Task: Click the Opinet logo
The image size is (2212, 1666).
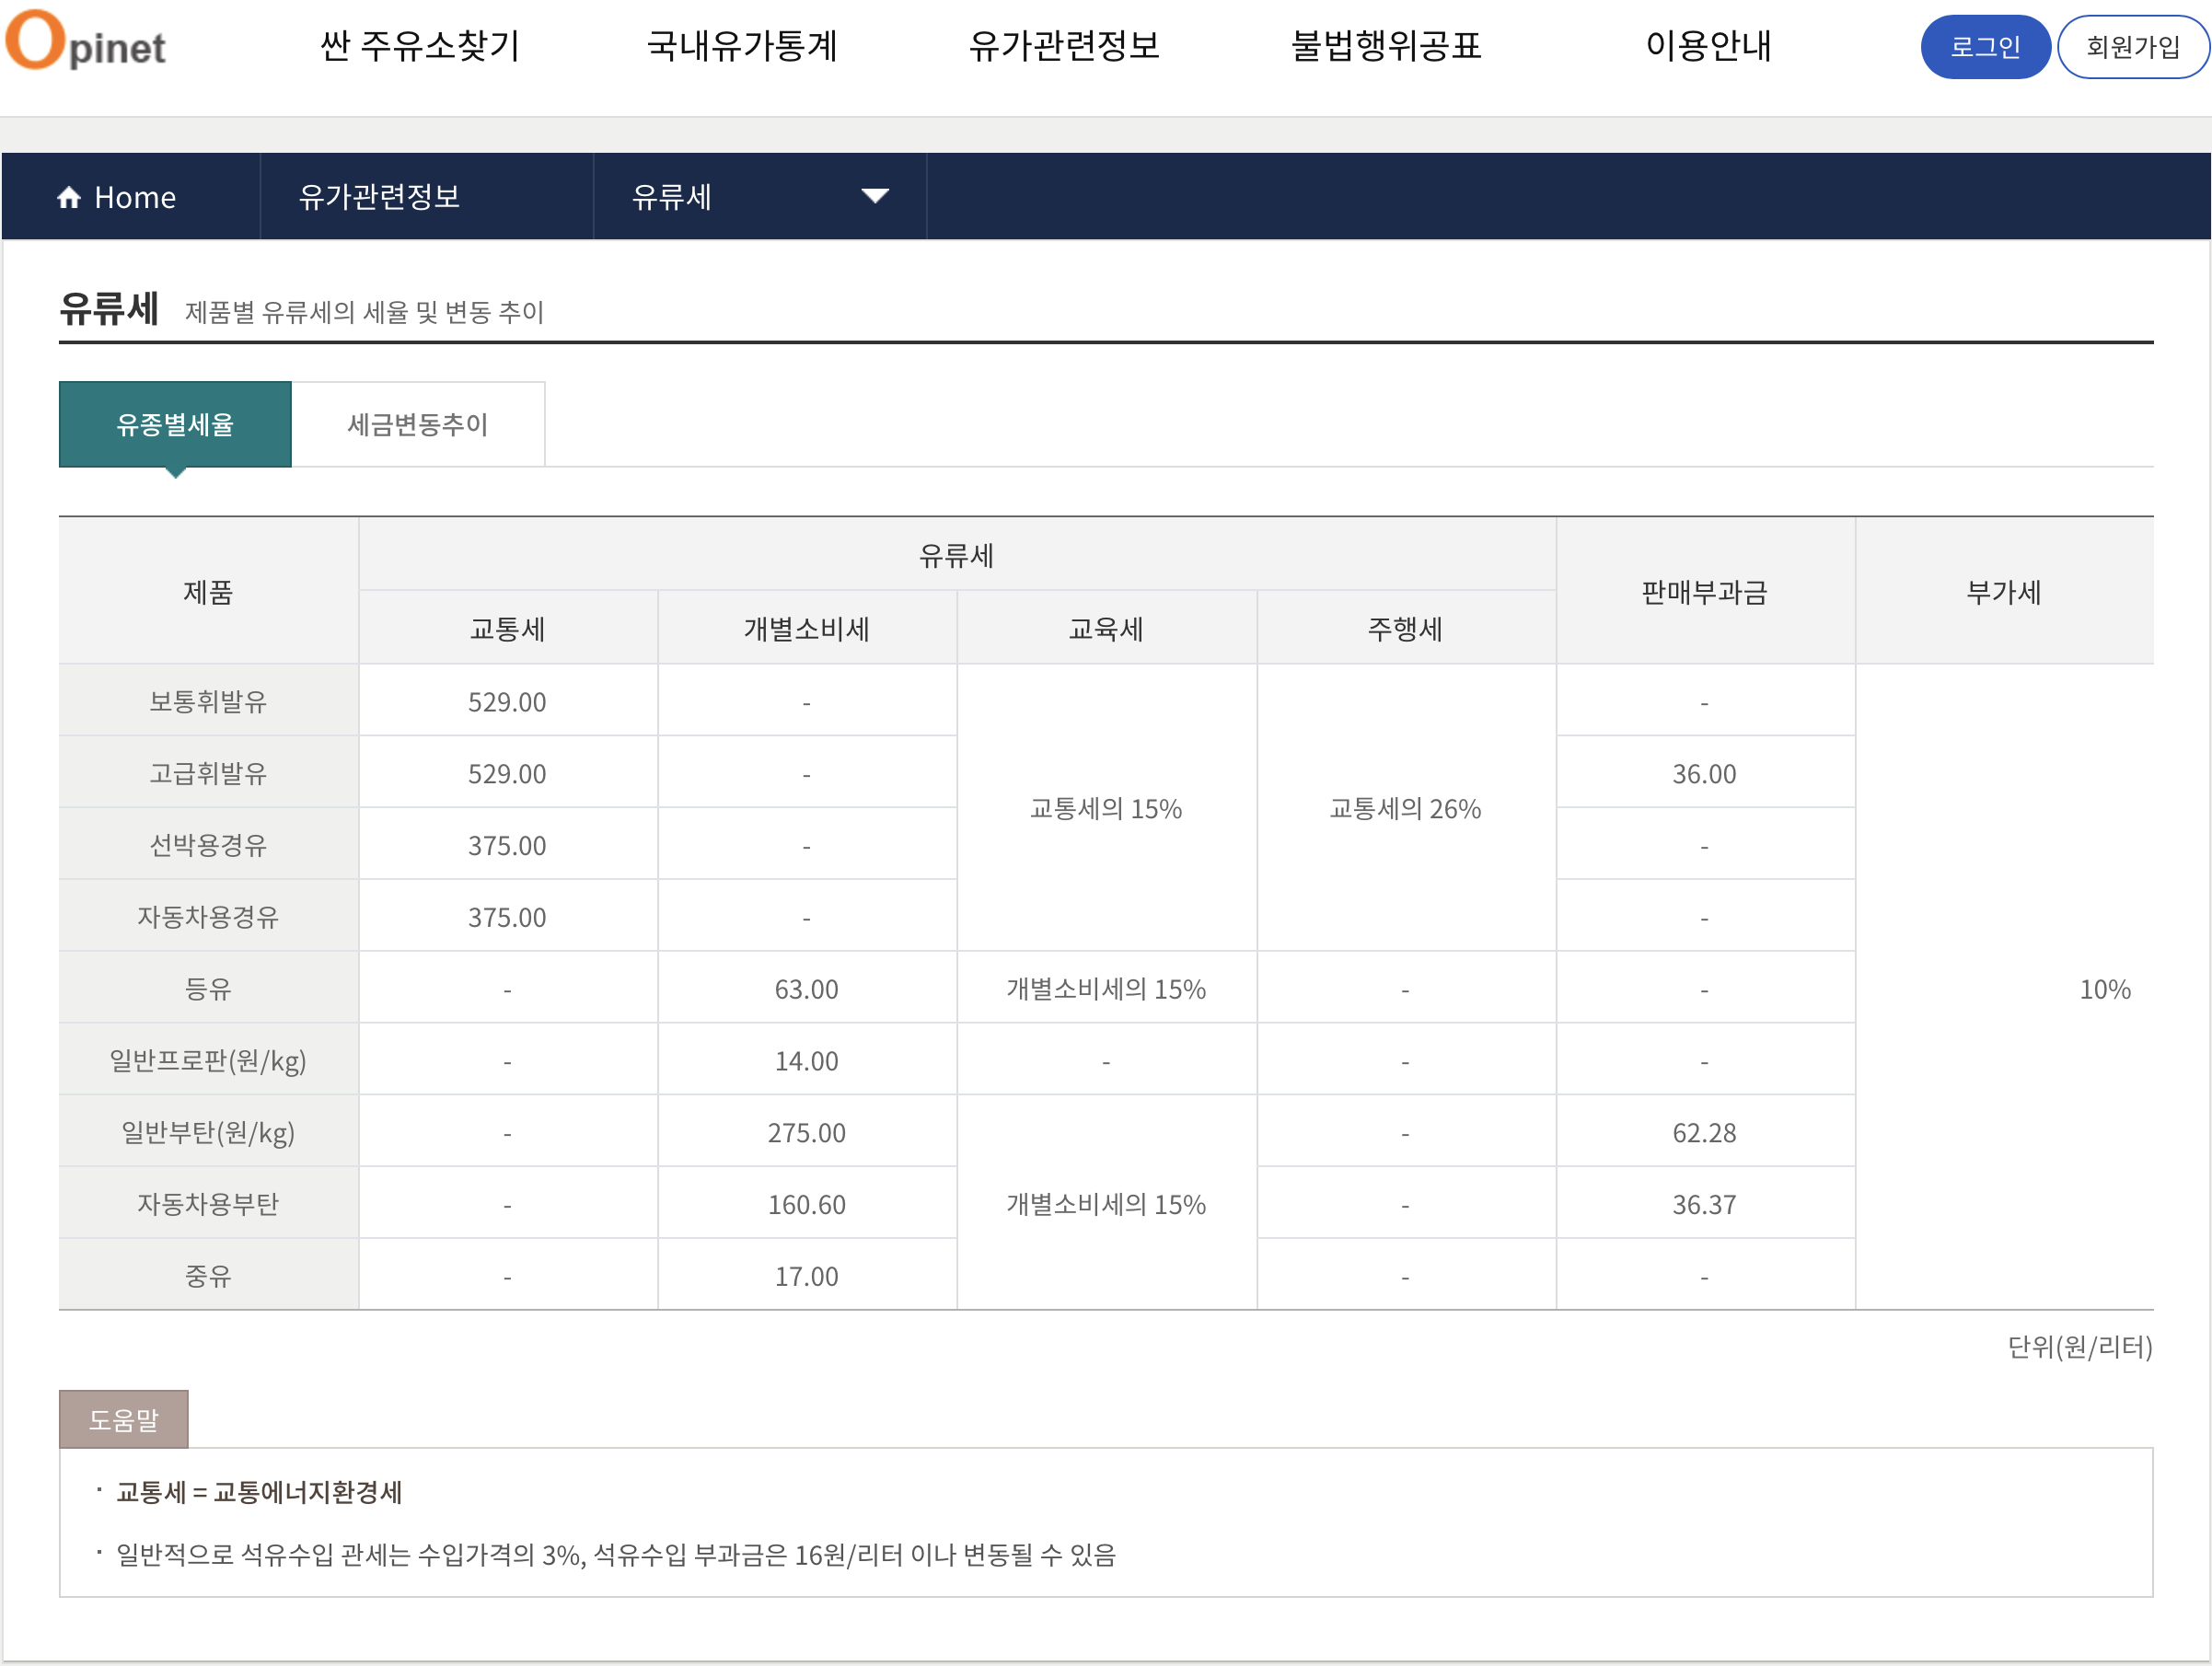Action: (x=86, y=42)
